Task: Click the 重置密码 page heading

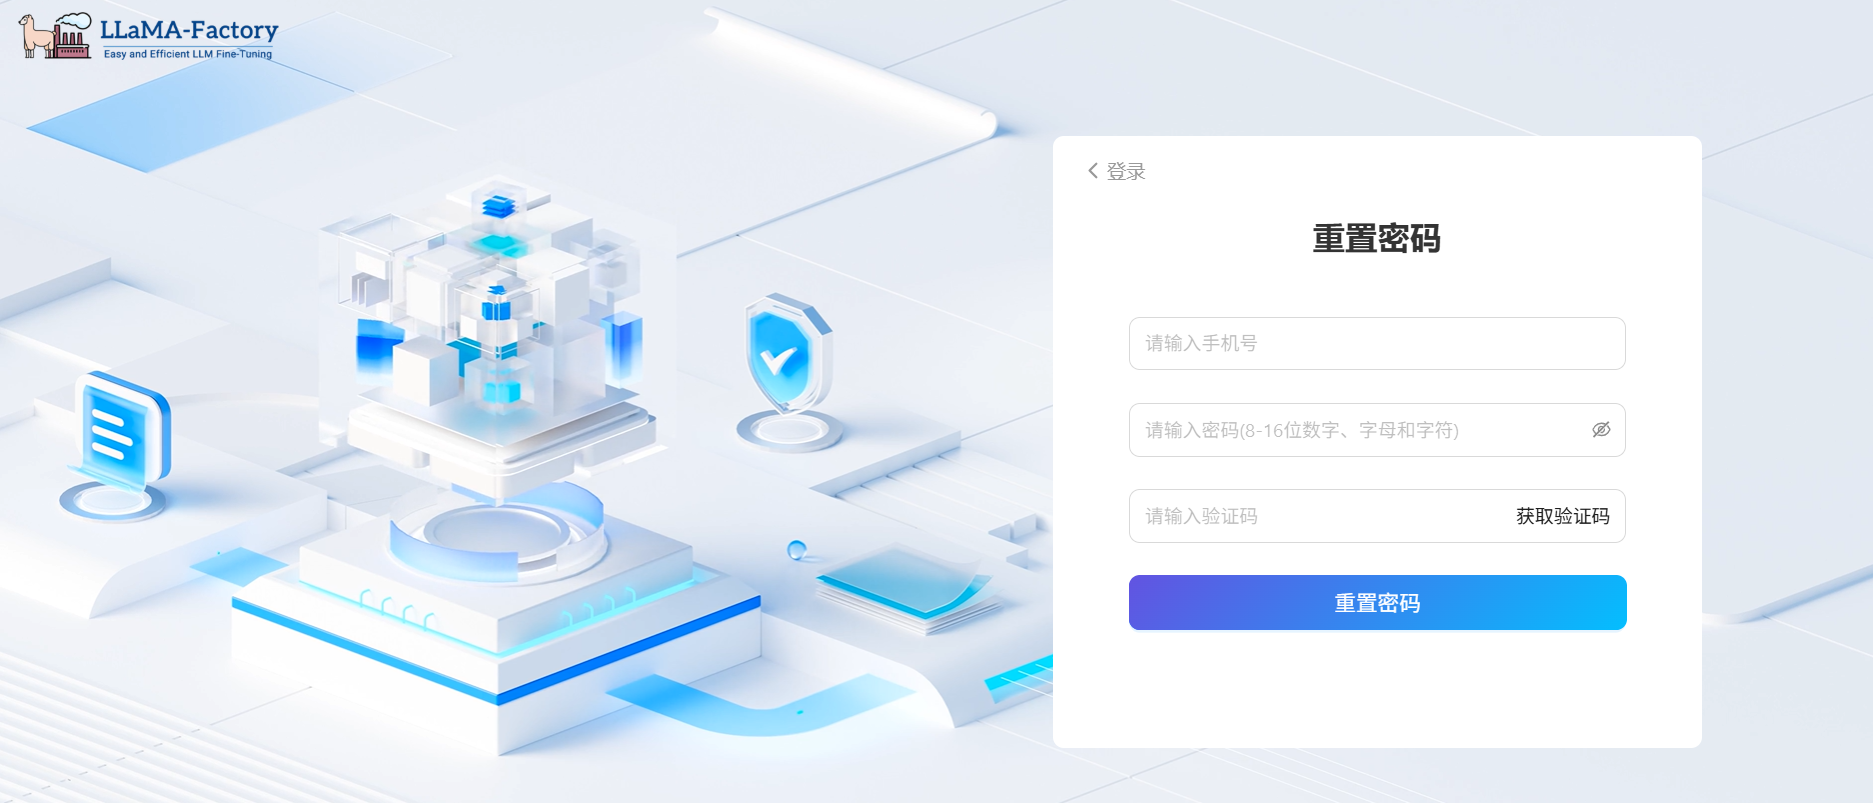Action: [1376, 239]
